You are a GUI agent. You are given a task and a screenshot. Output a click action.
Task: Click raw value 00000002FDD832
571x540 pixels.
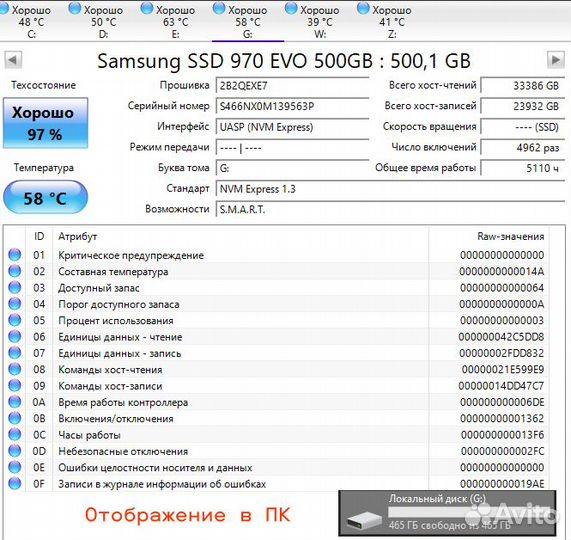point(501,353)
